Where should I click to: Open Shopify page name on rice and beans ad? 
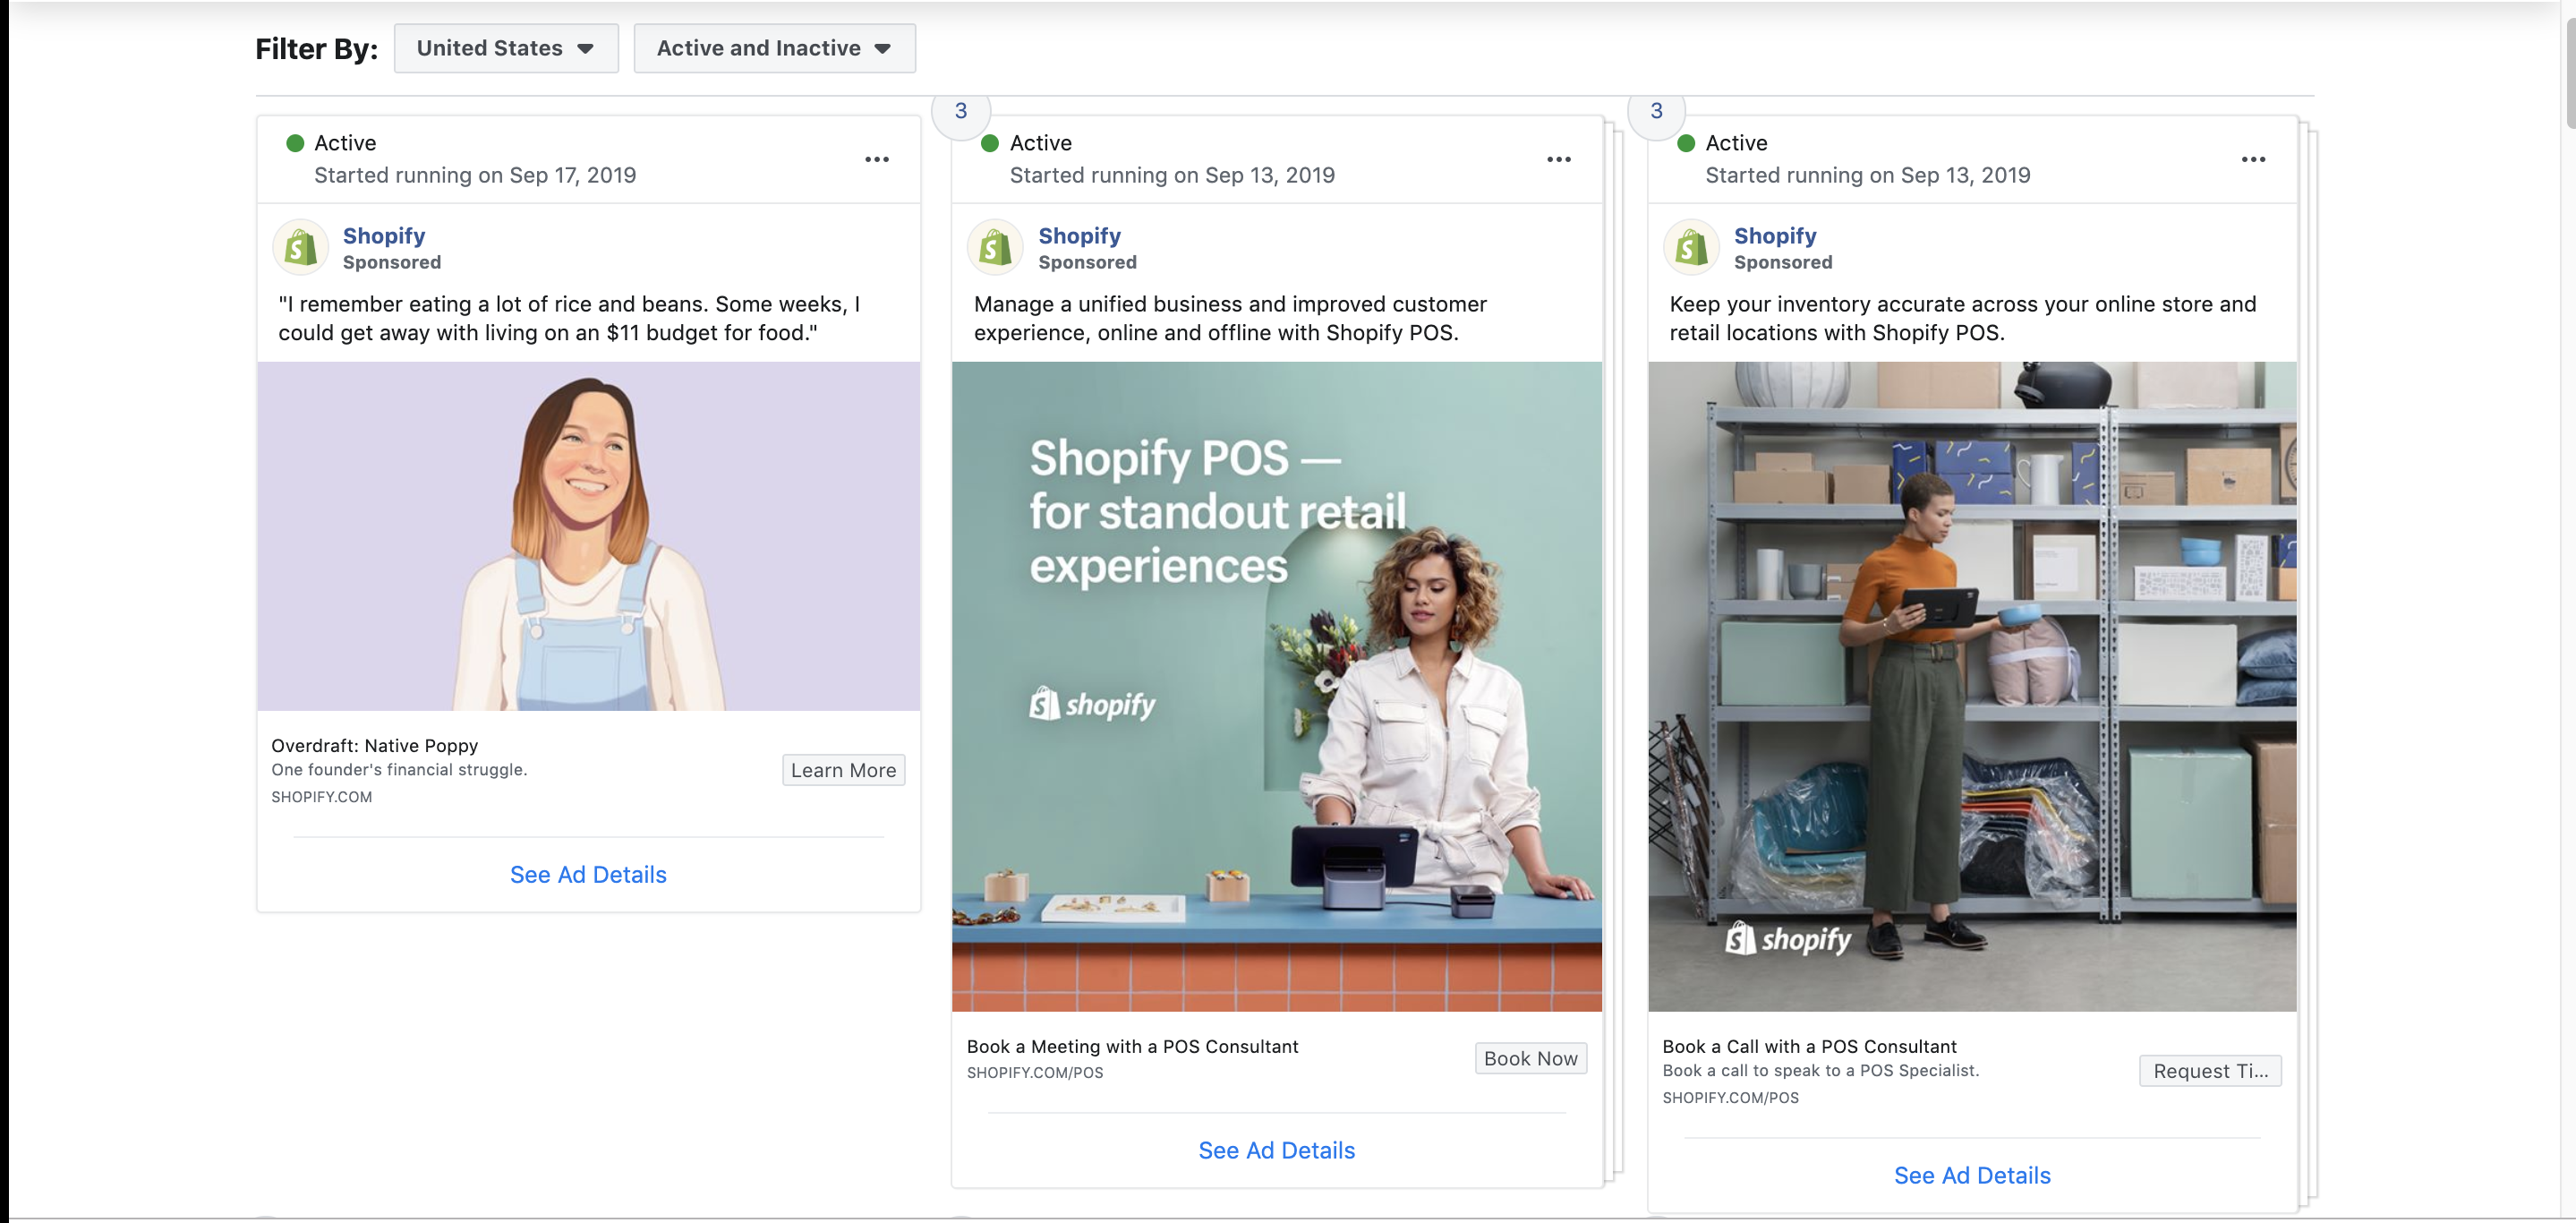(384, 236)
